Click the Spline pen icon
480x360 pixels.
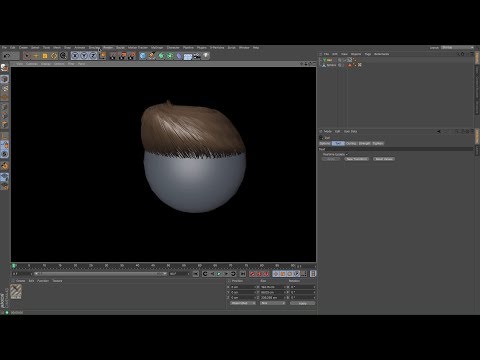pos(152,56)
